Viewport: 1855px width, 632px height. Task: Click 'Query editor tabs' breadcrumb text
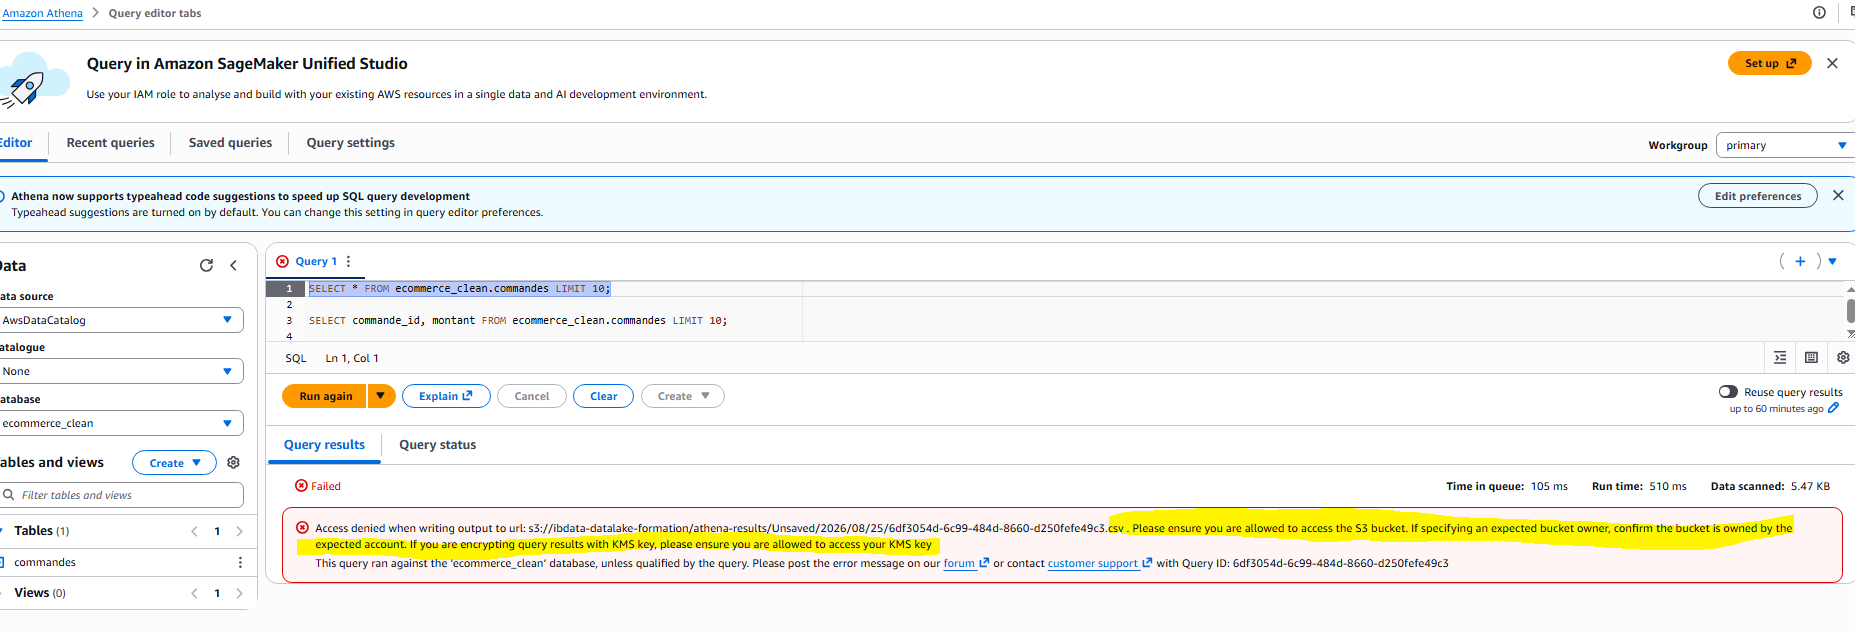[x=155, y=13]
